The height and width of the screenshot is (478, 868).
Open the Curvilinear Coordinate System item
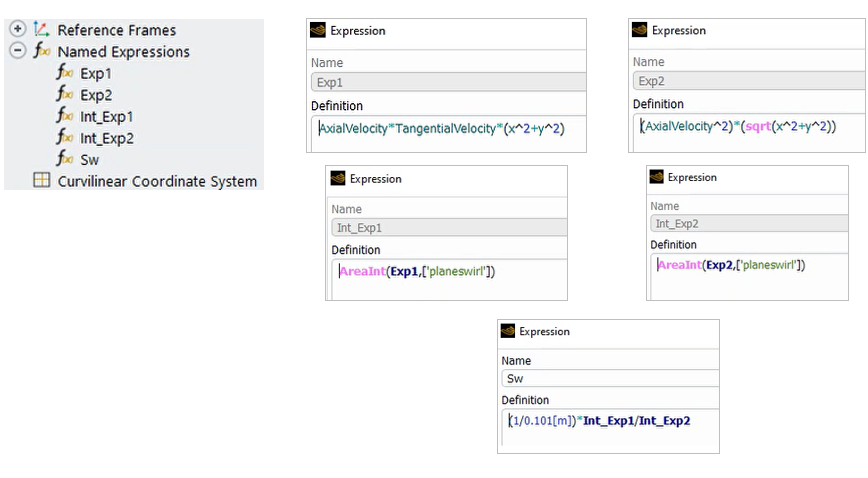coord(157,181)
